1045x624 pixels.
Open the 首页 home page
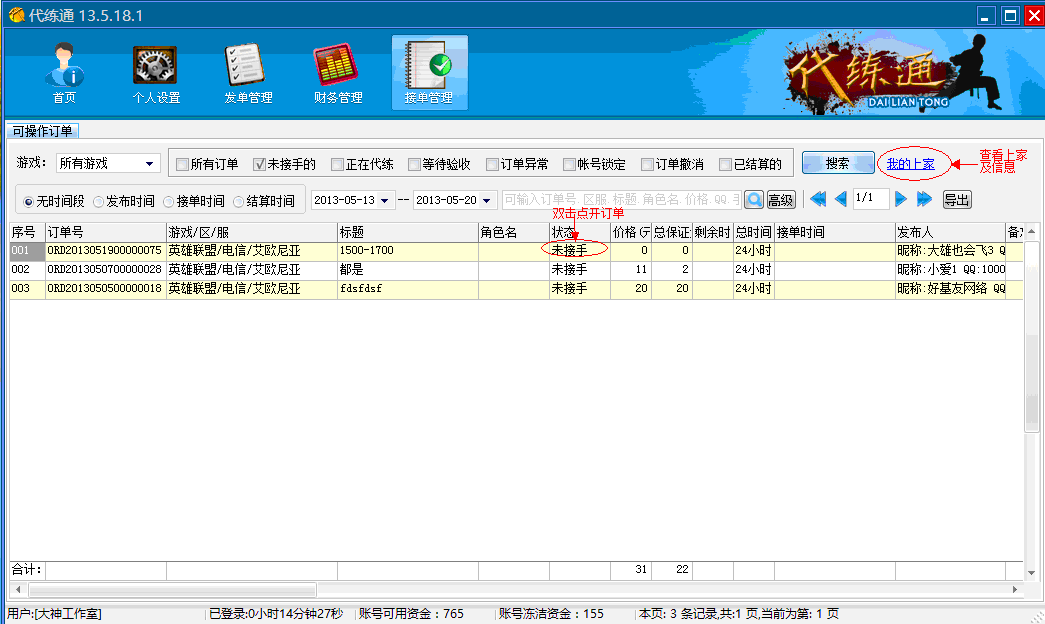[64, 72]
